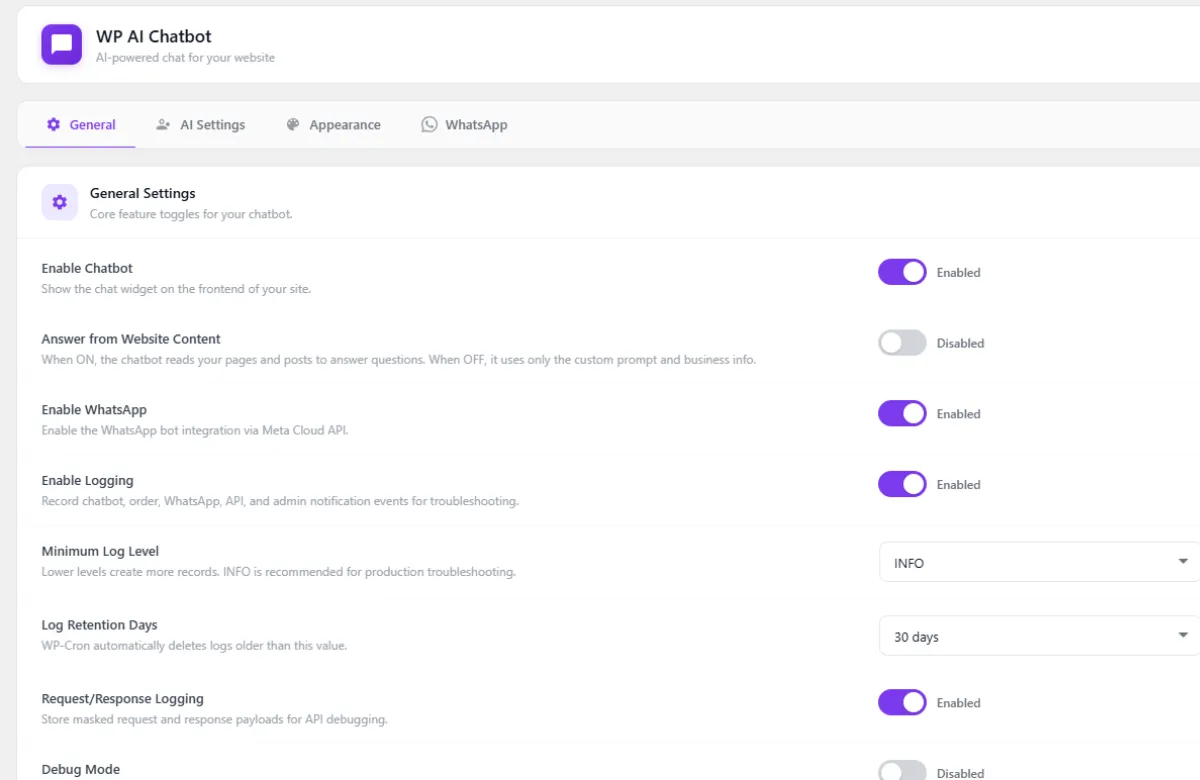Click the 'AI-powered chat for your website' subtitle
This screenshot has width=1200, height=780.
click(x=185, y=58)
